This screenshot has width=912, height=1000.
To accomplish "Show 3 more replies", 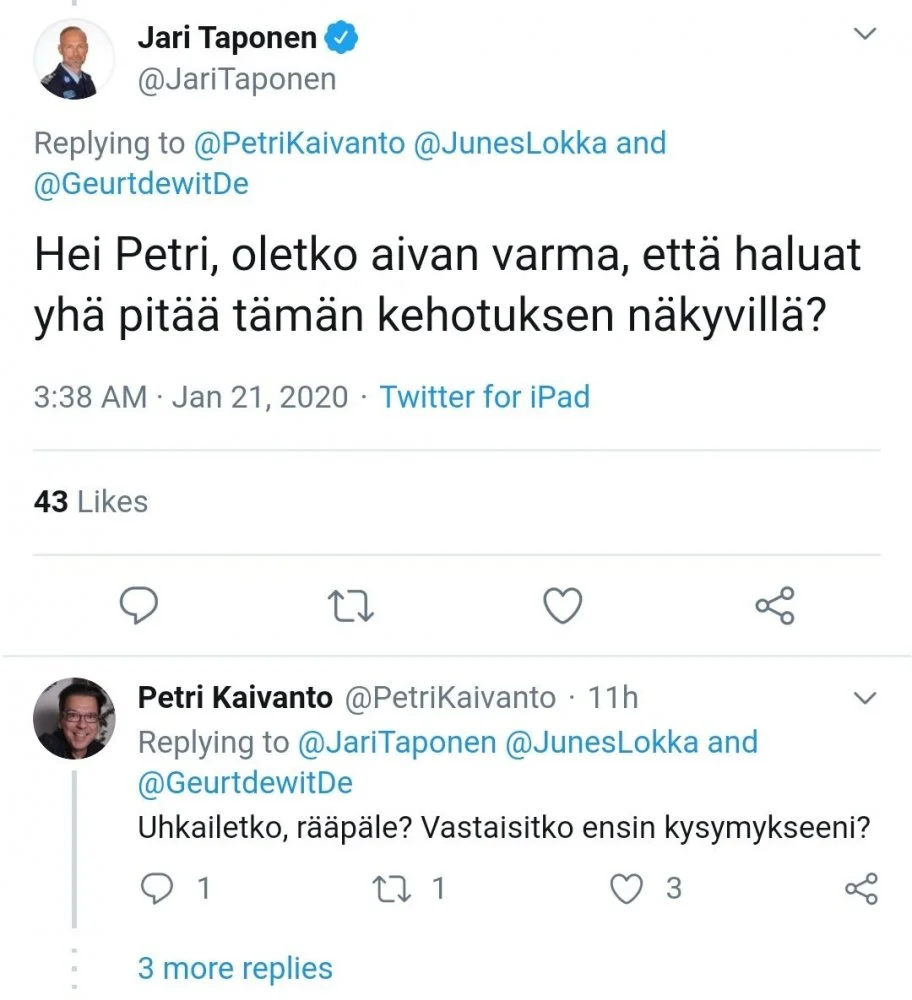I will (x=235, y=968).
